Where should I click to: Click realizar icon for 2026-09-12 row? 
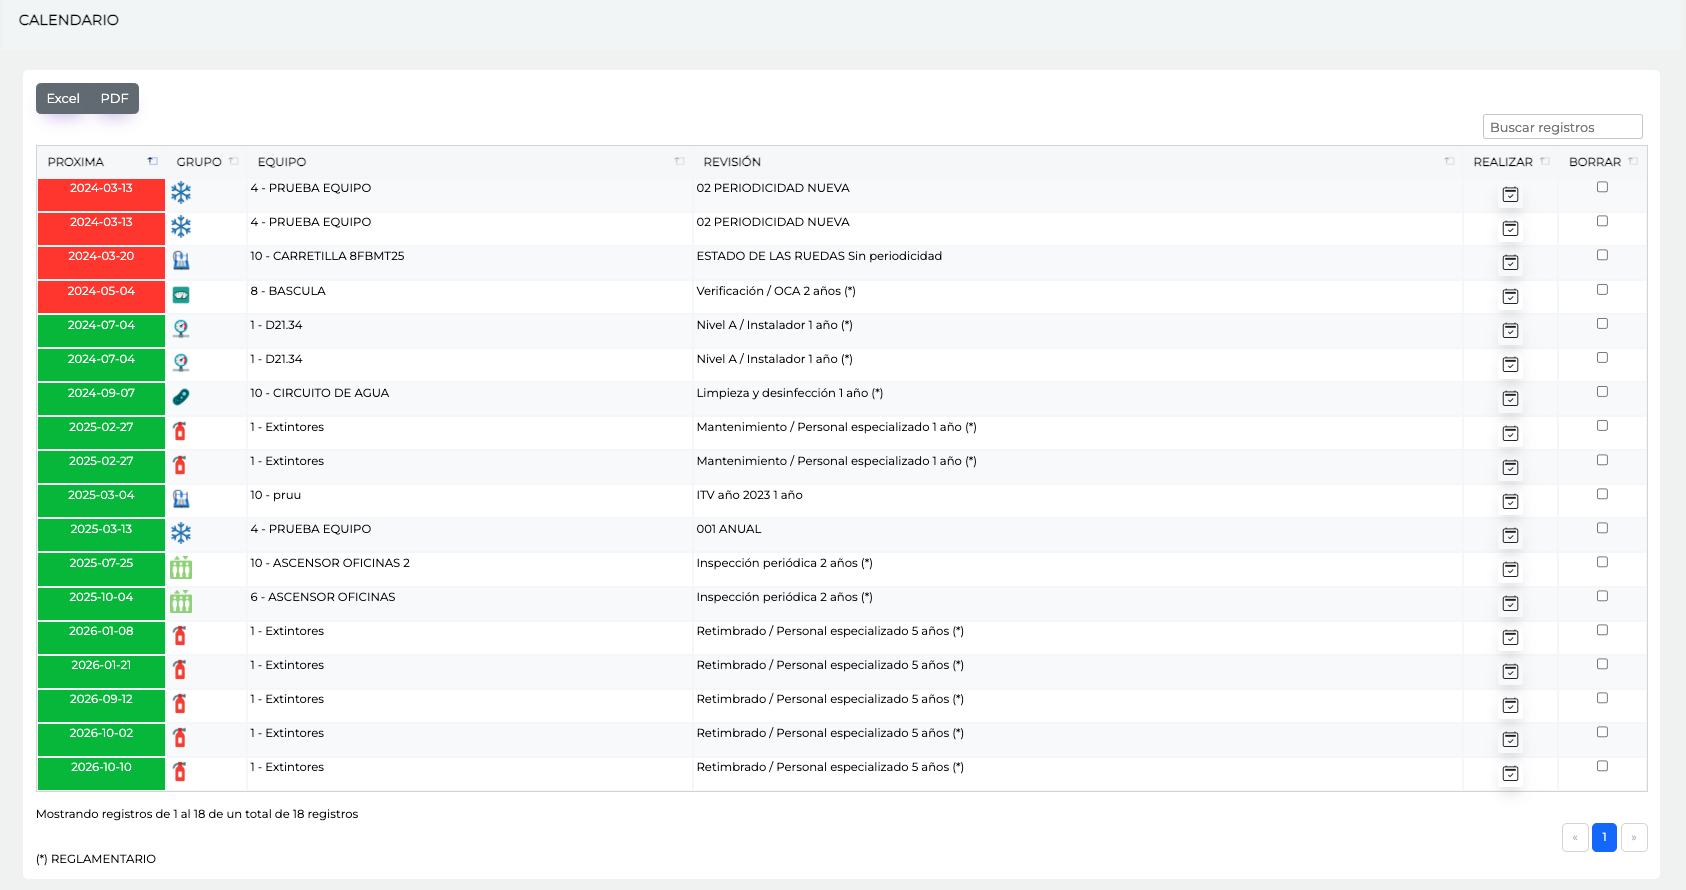[1510, 705]
